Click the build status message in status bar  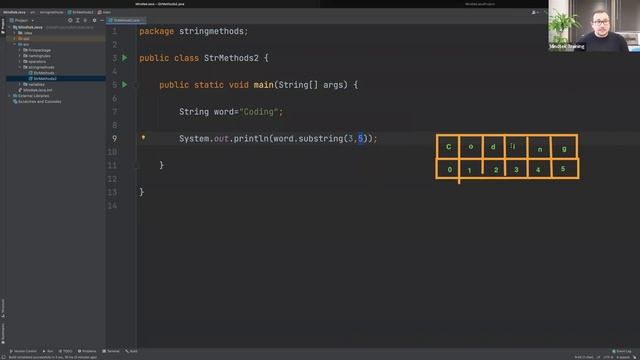tap(53, 357)
